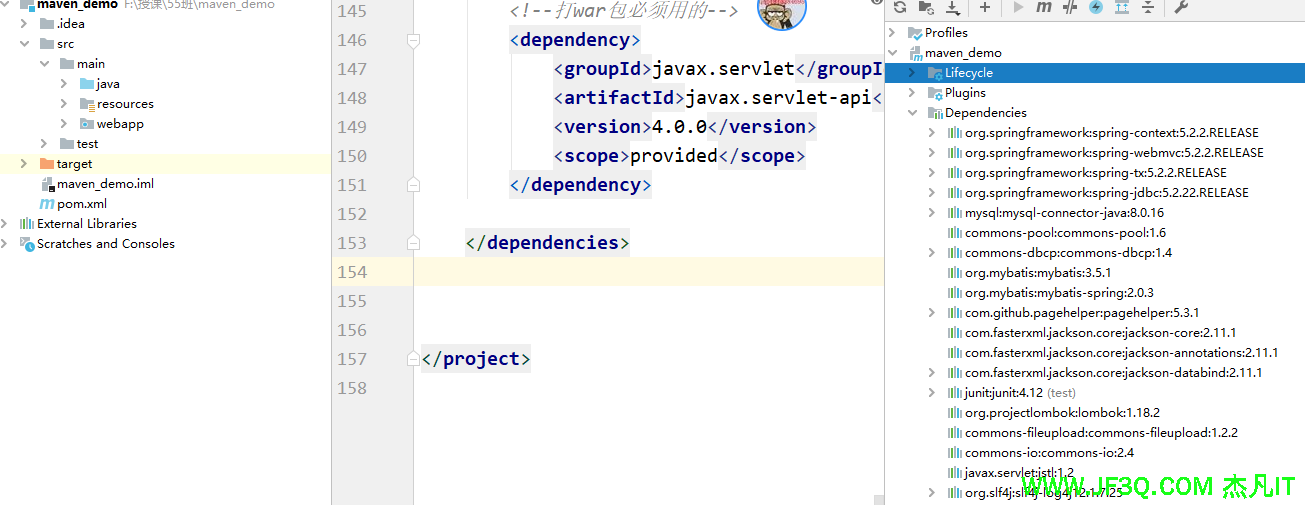Viewport: 1305px width, 505px height.
Task: Expand the Plugins node in Maven panel
Action: coord(912,93)
